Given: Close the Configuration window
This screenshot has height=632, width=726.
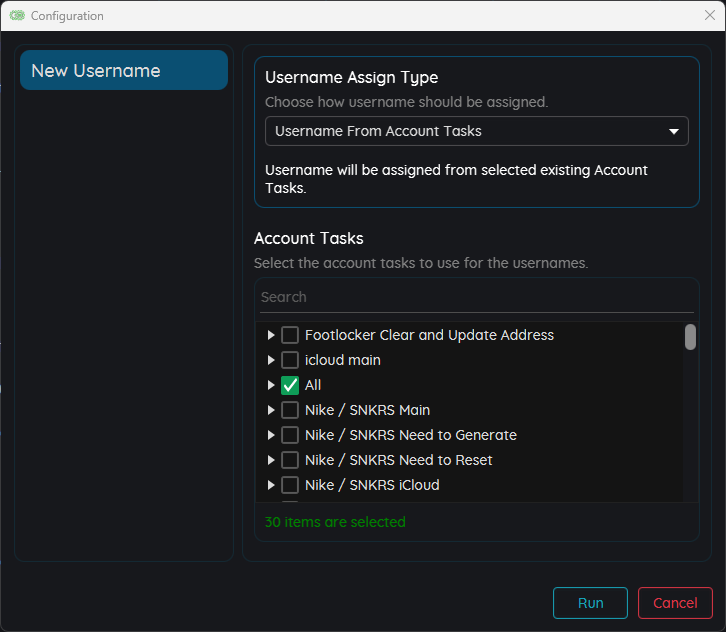Looking at the screenshot, I should coord(709,16).
